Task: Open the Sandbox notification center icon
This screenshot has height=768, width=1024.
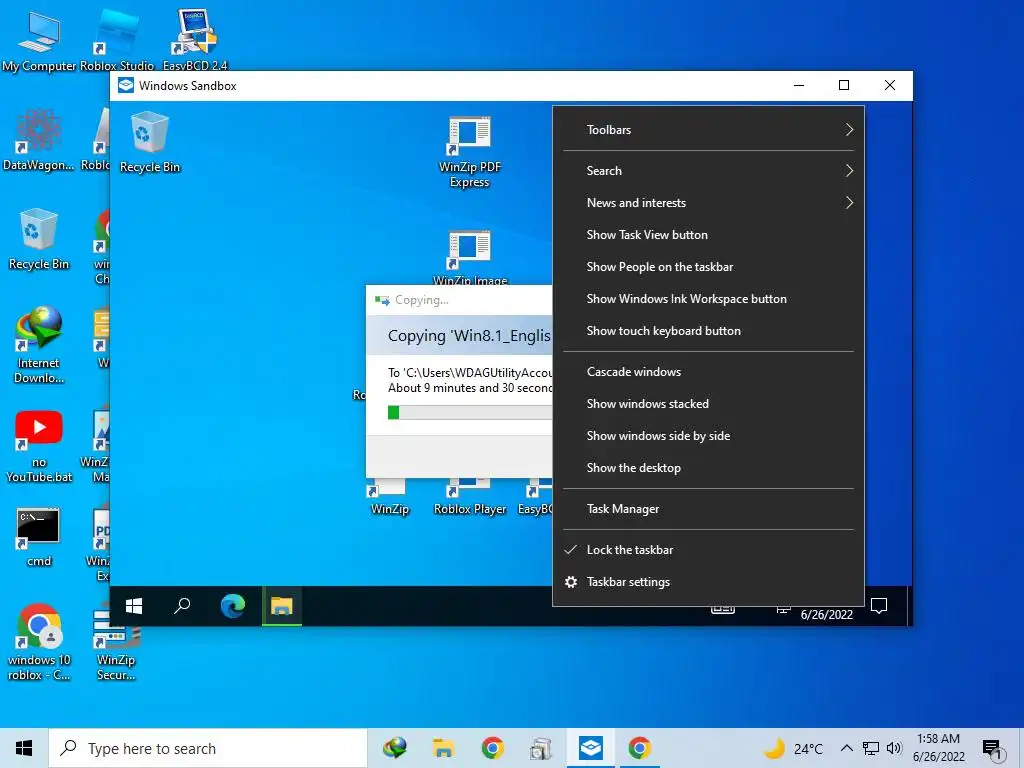Action: point(879,607)
